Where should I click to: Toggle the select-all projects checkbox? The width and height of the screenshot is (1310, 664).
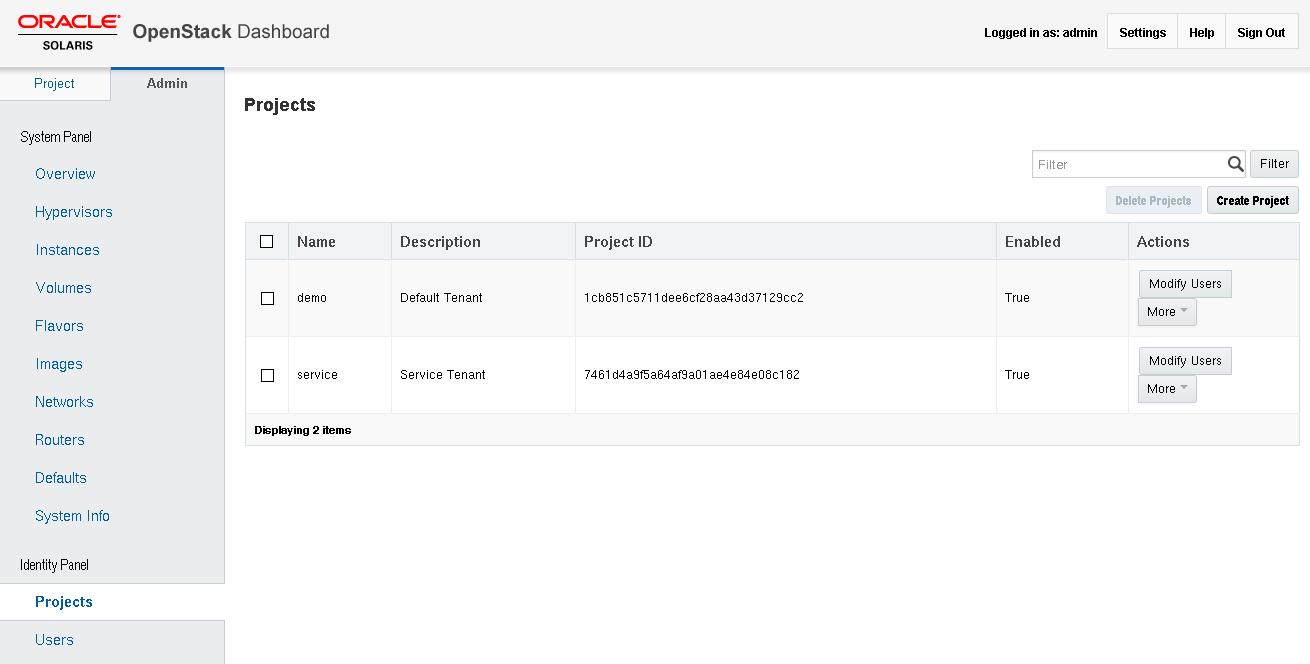266,241
